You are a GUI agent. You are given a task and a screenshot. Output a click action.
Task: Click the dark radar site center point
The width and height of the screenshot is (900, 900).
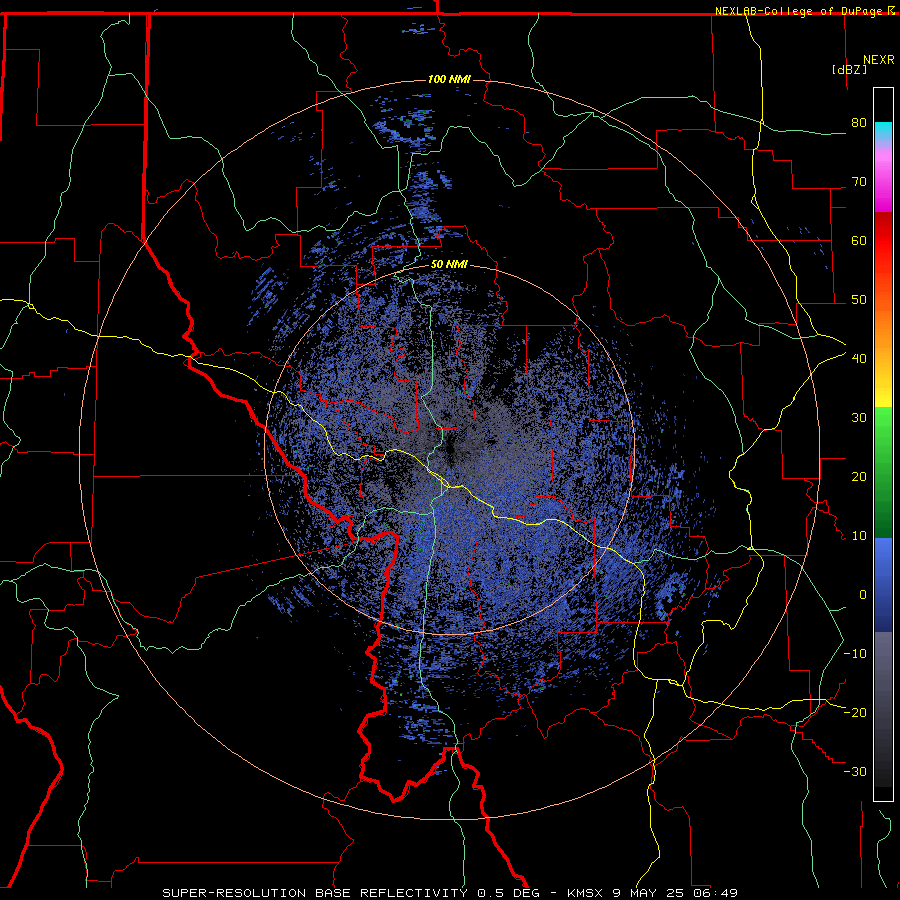click(x=449, y=450)
